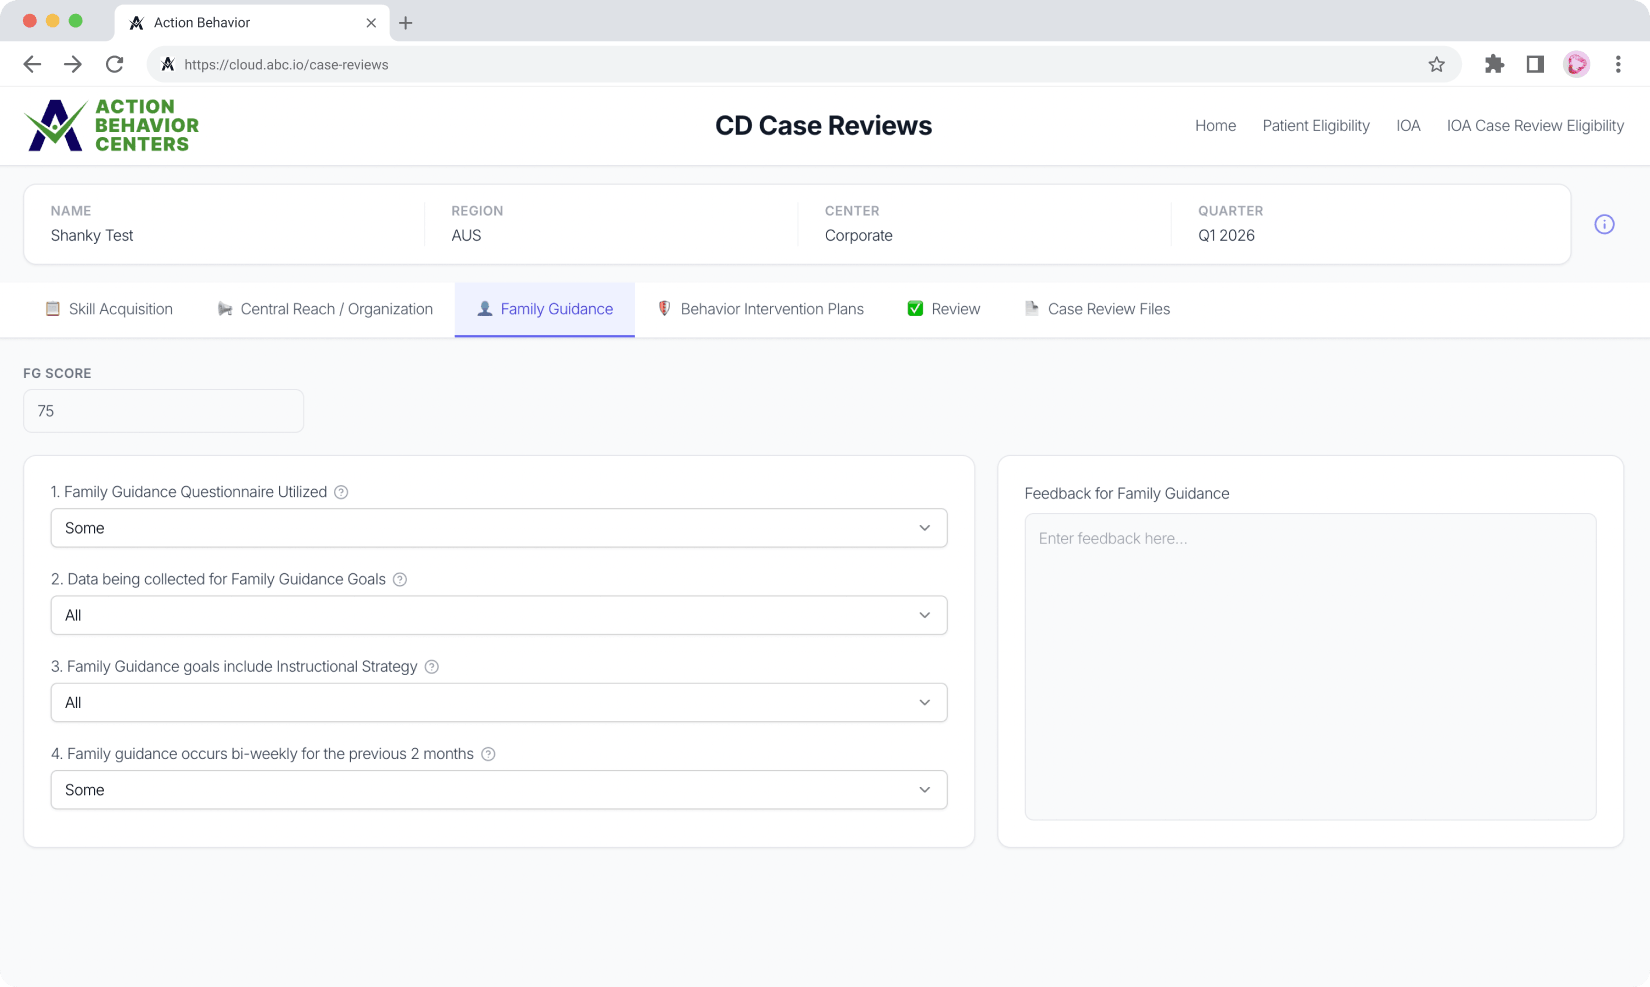The width and height of the screenshot is (1650, 987).
Task: Click the site info icon in address bar
Action: pyautogui.click(x=168, y=64)
